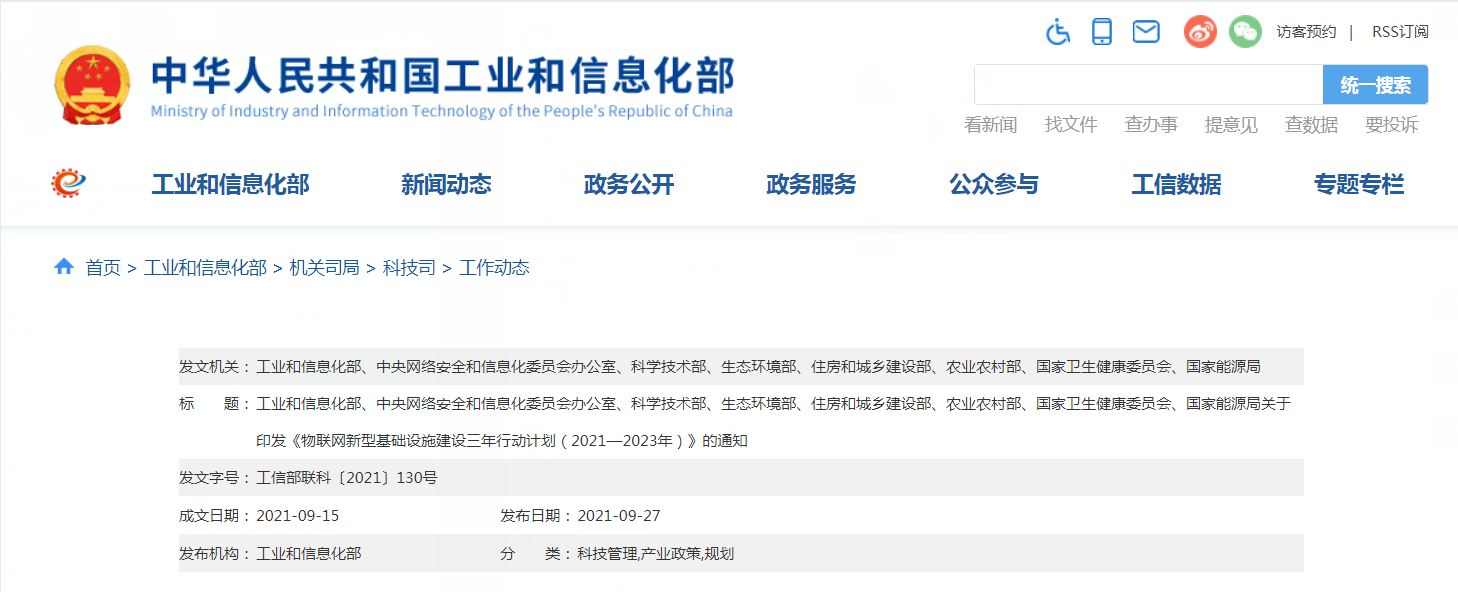Click title line 物联网新型基础设施建设三年行动计划
Viewport: 1458px width, 592px height.
502,440
